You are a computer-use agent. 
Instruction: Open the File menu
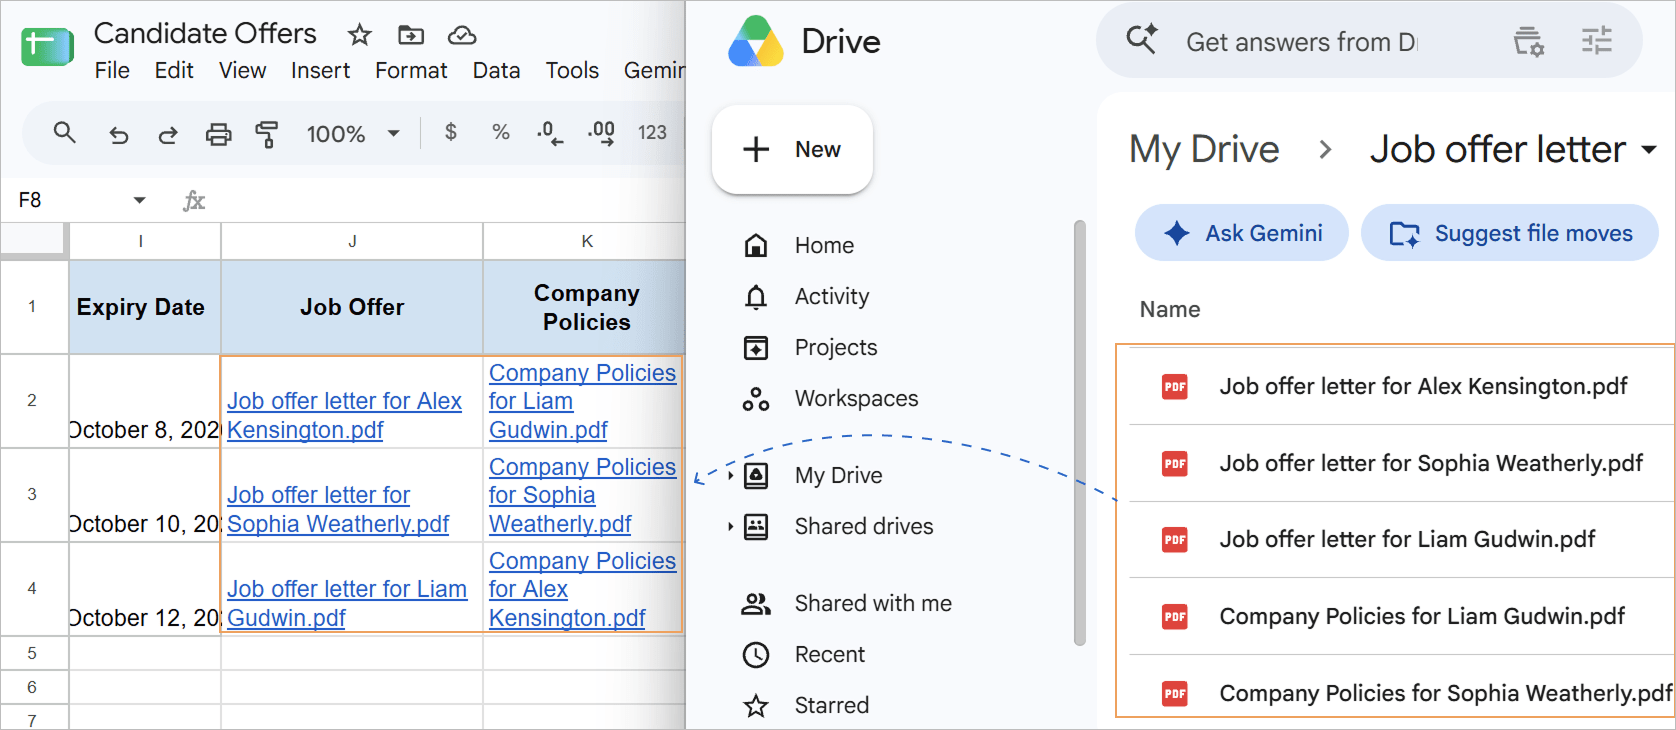(x=112, y=71)
